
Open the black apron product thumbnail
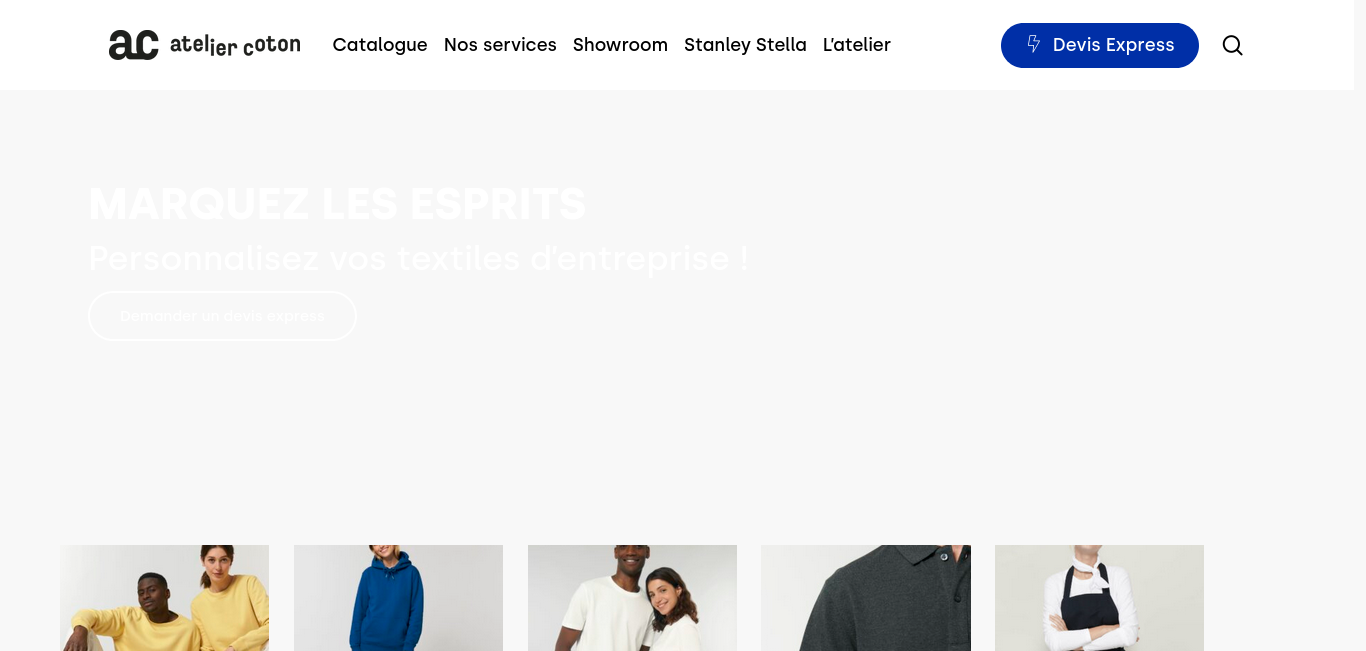click(x=1099, y=598)
